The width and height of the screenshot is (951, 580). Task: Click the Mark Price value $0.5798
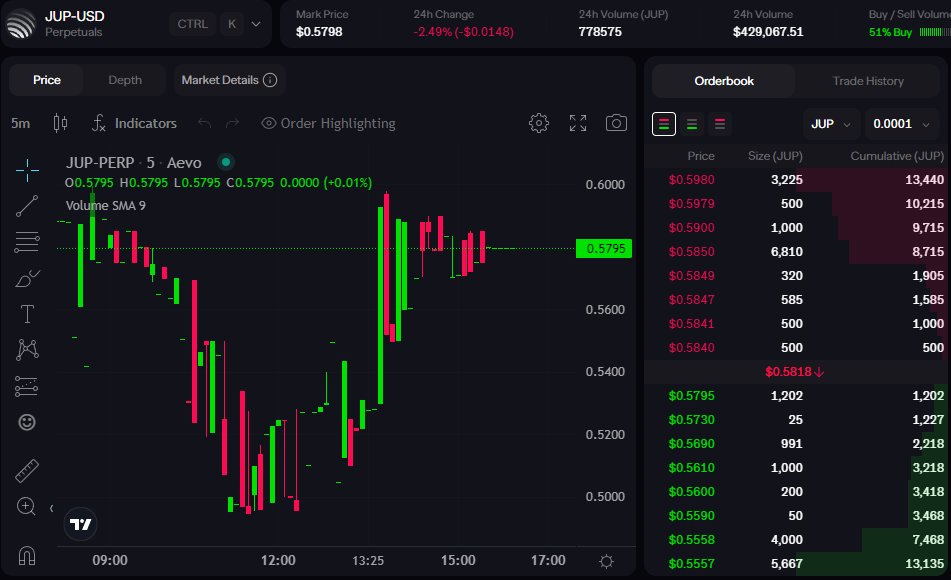[319, 32]
